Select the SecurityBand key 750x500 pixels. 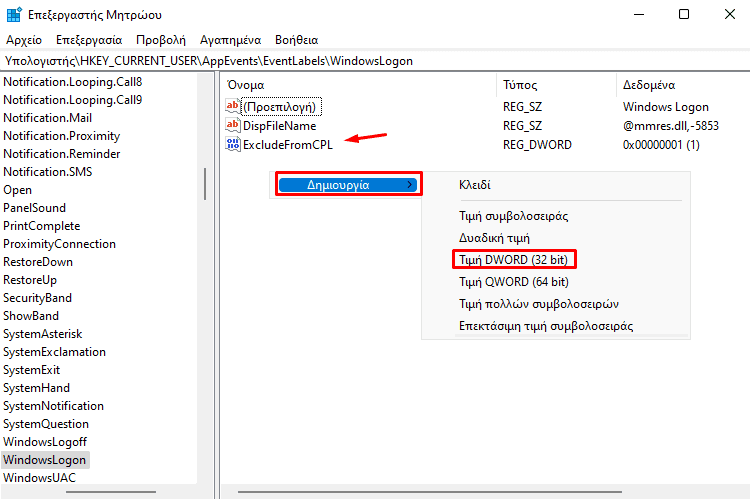point(37,298)
